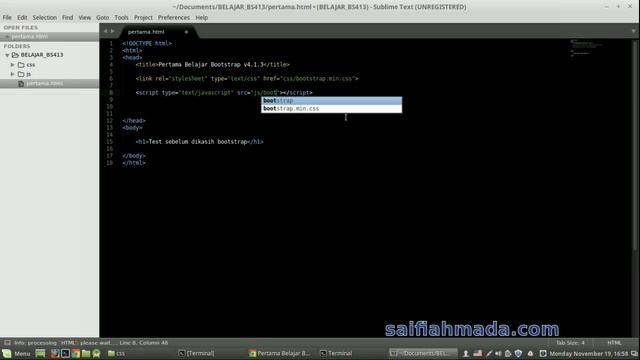Click the notifications bell tray icon

pyautogui.click(x=530, y=353)
